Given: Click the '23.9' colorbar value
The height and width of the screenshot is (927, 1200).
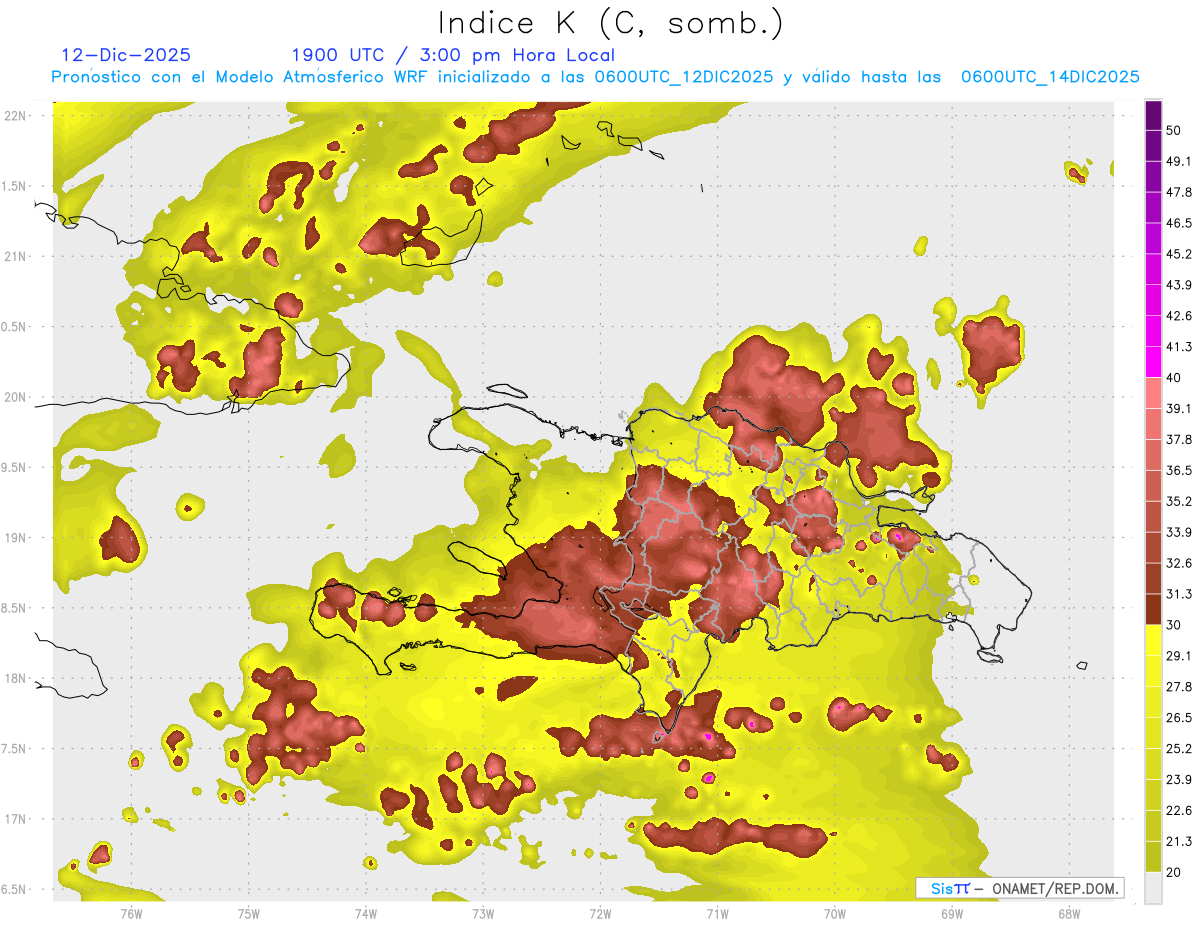Looking at the screenshot, I should pyautogui.click(x=1179, y=779).
